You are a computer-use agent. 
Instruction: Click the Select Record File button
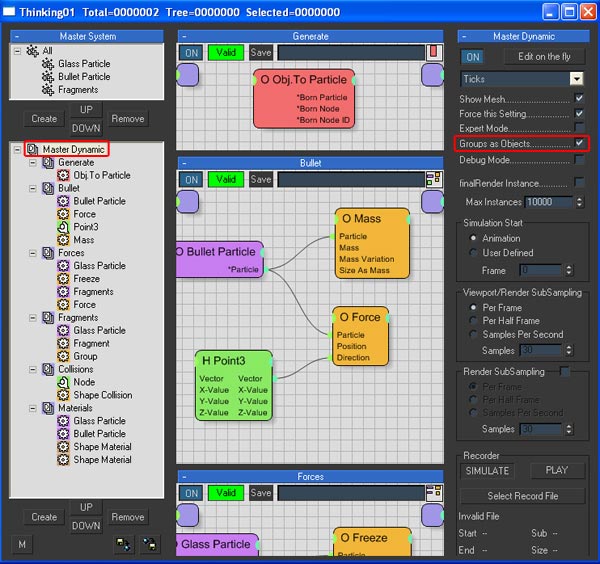click(523, 496)
